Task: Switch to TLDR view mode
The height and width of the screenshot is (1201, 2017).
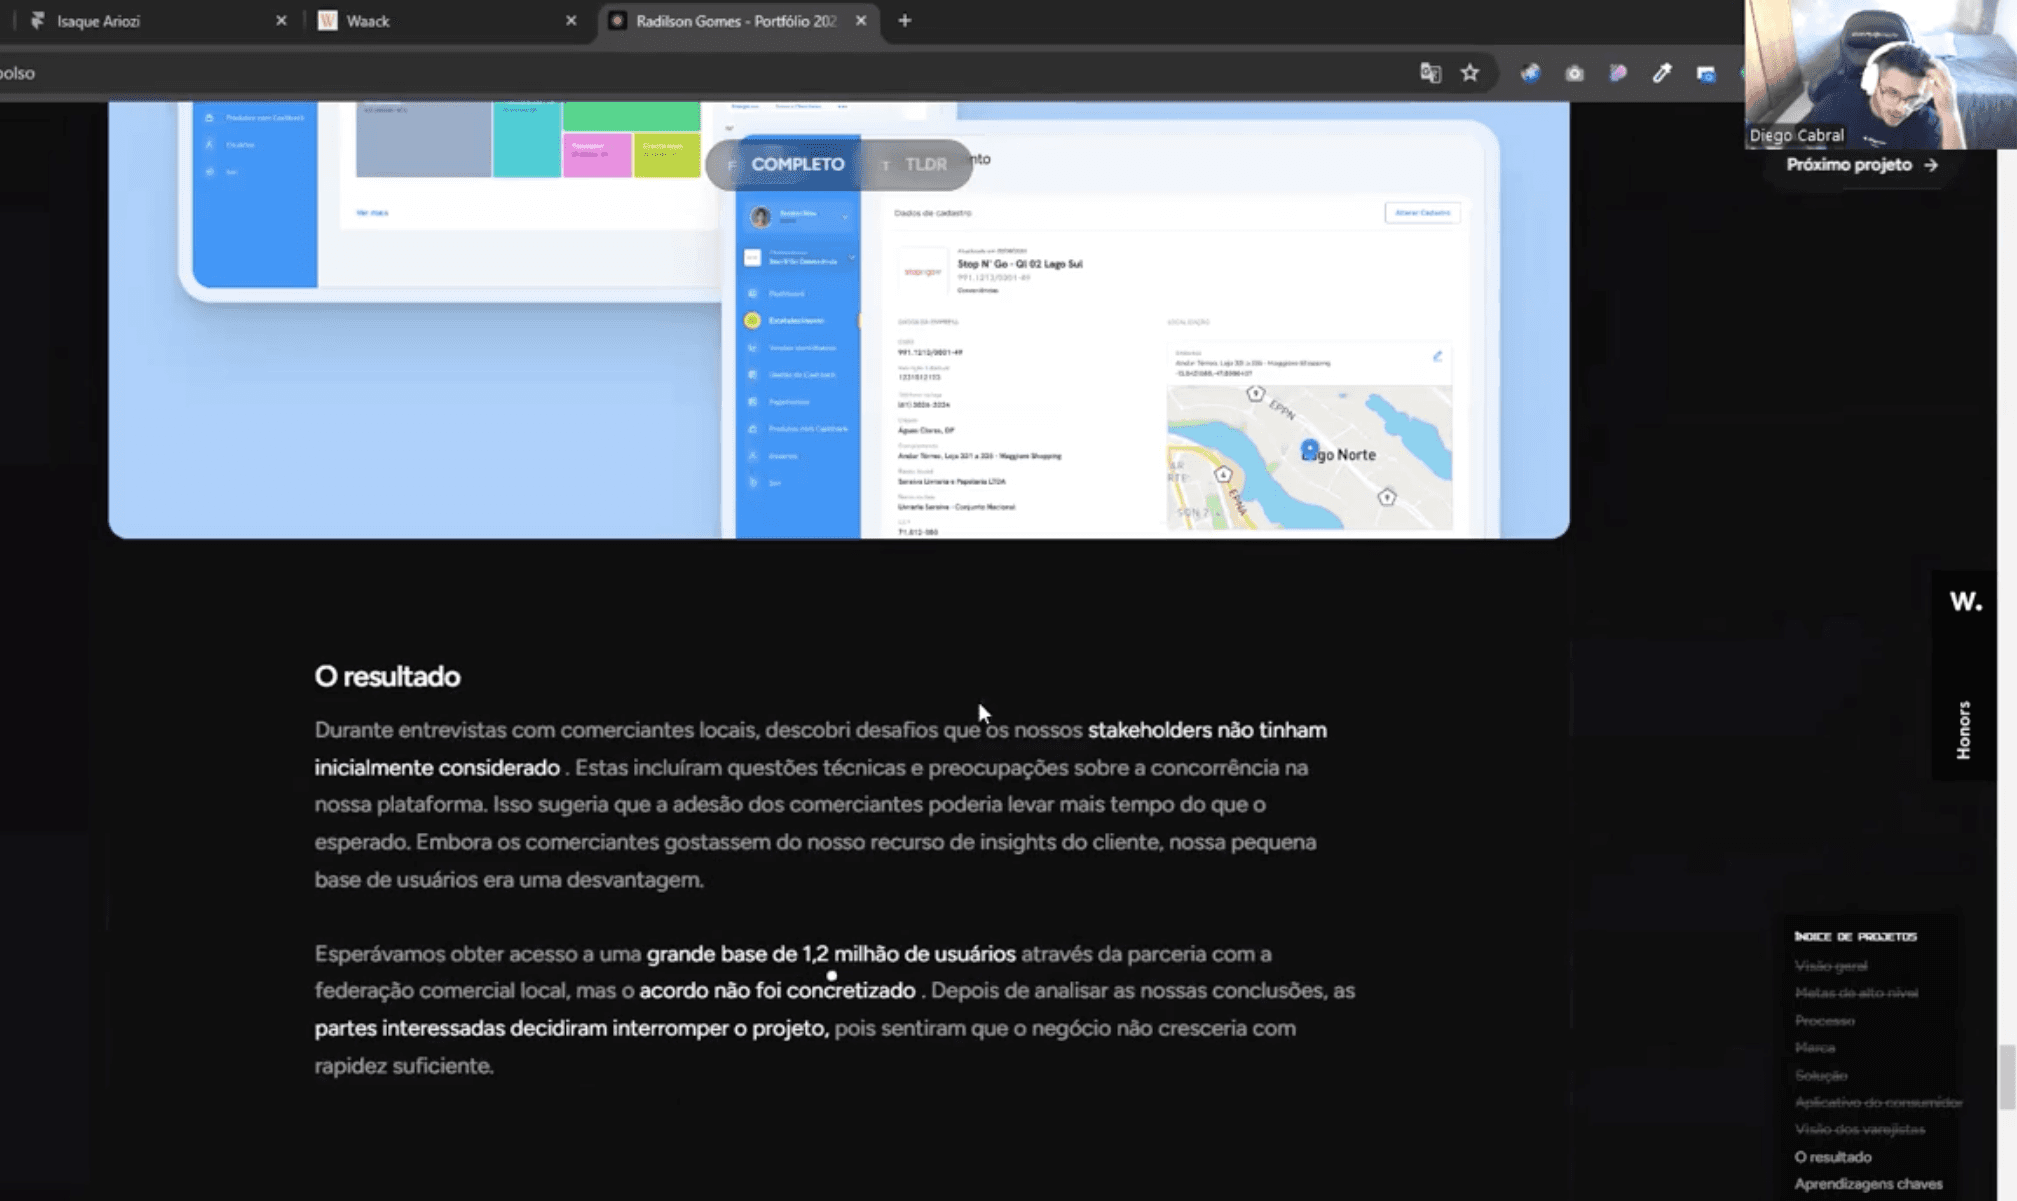Action: [x=925, y=164]
